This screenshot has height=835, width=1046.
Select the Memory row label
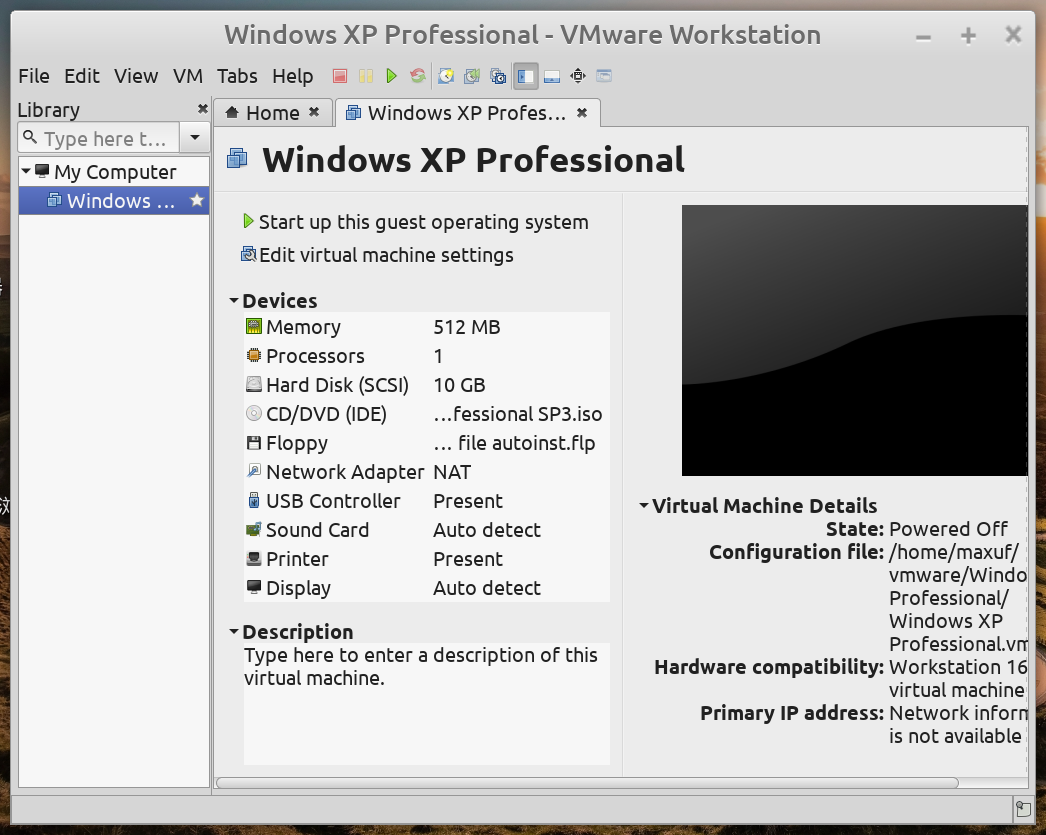[x=303, y=327]
